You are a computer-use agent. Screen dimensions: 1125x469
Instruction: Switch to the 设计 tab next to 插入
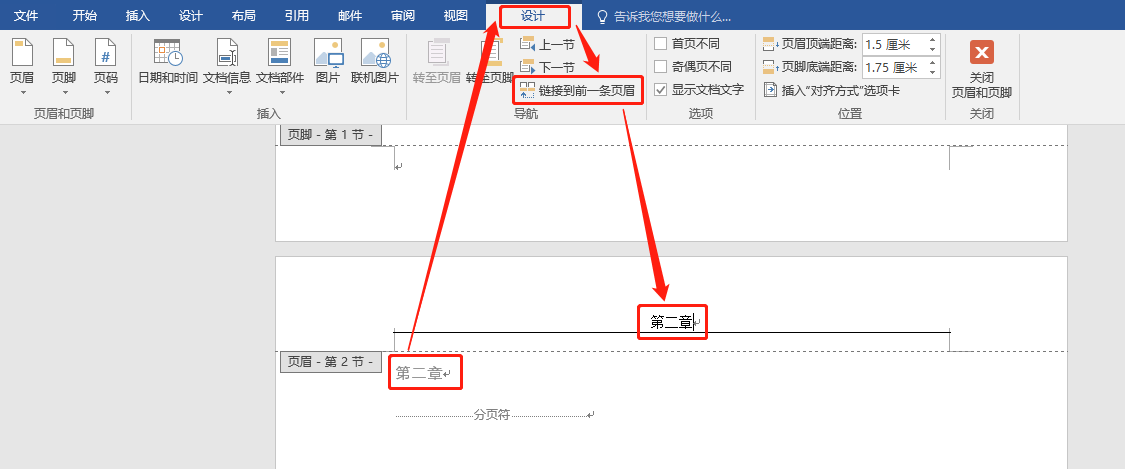click(x=191, y=16)
